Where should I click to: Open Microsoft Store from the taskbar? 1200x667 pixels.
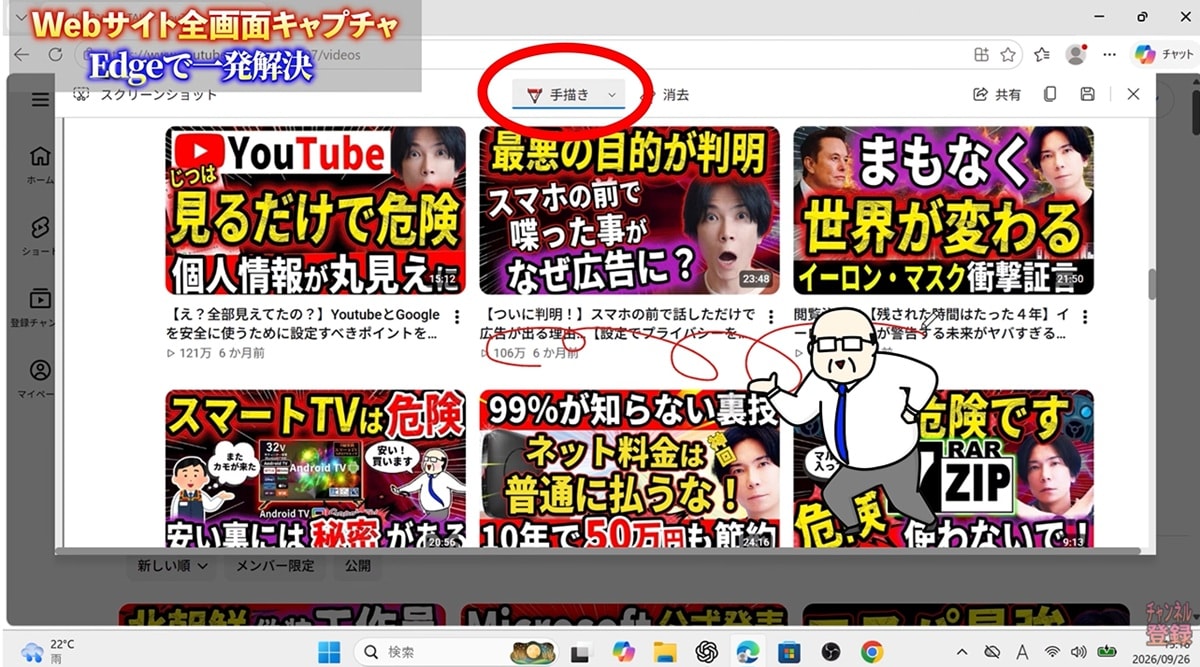click(x=789, y=652)
